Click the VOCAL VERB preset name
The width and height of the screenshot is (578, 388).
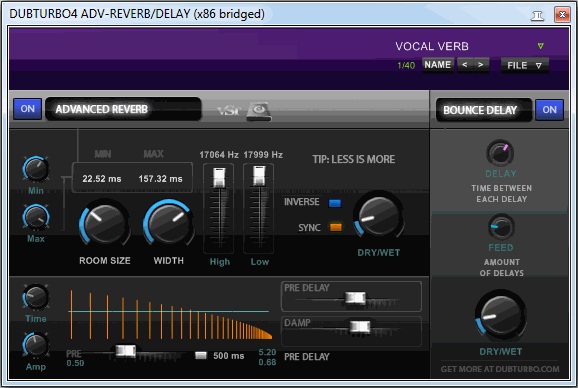pyautogui.click(x=432, y=46)
